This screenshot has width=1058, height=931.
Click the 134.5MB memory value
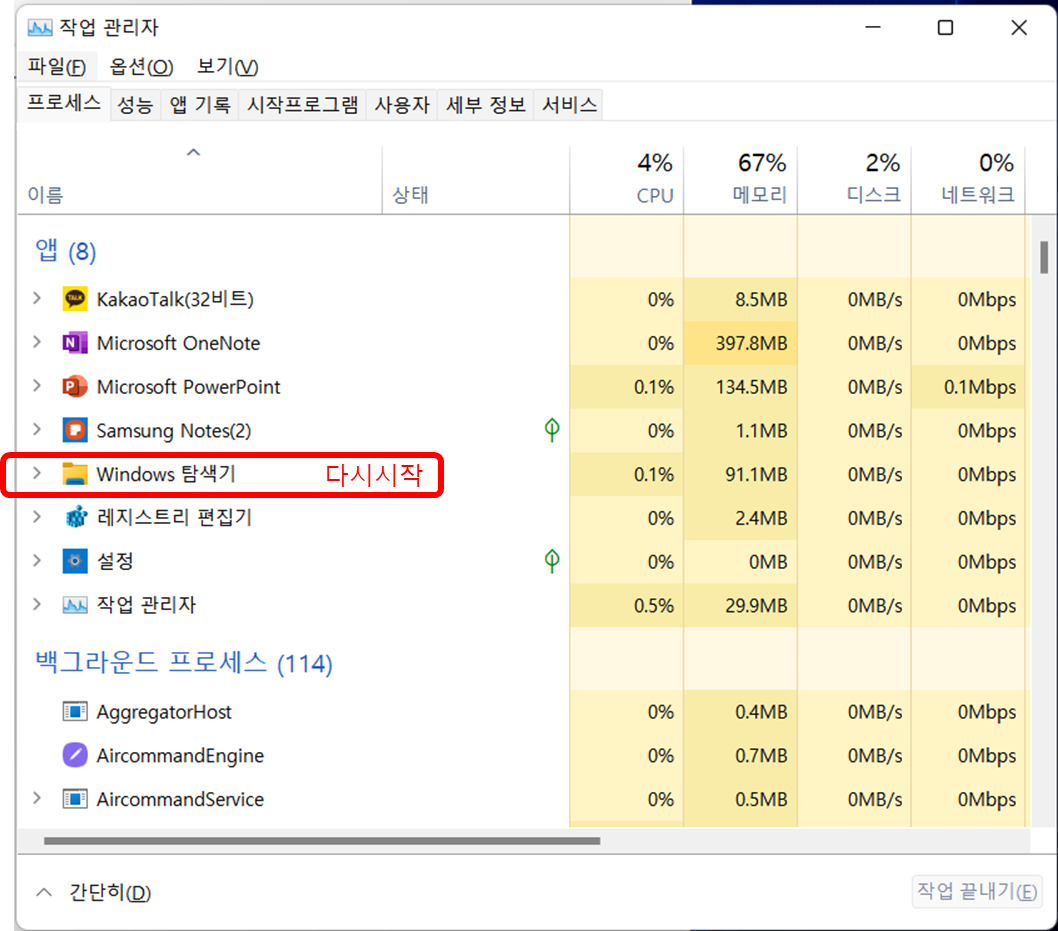752,387
